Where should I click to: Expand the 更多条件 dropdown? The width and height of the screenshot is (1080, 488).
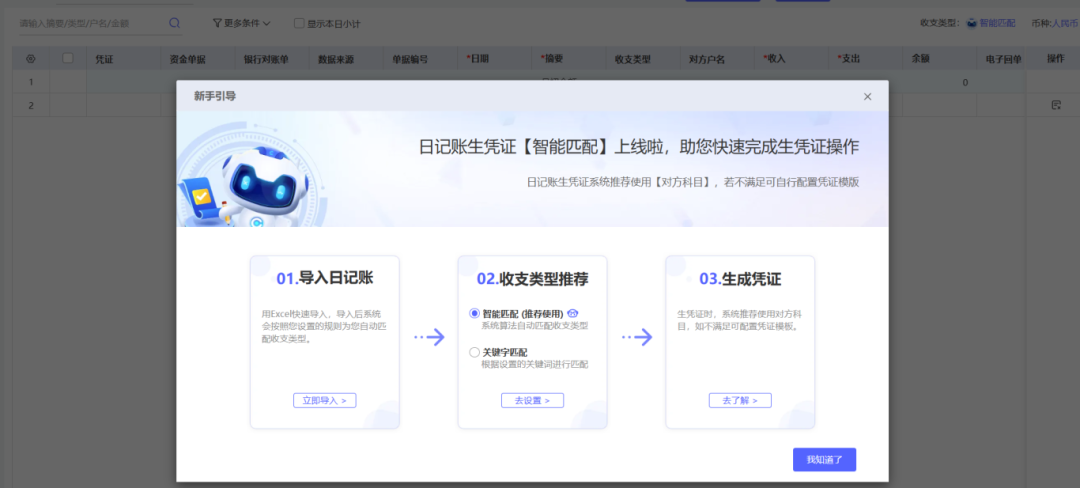[242, 23]
